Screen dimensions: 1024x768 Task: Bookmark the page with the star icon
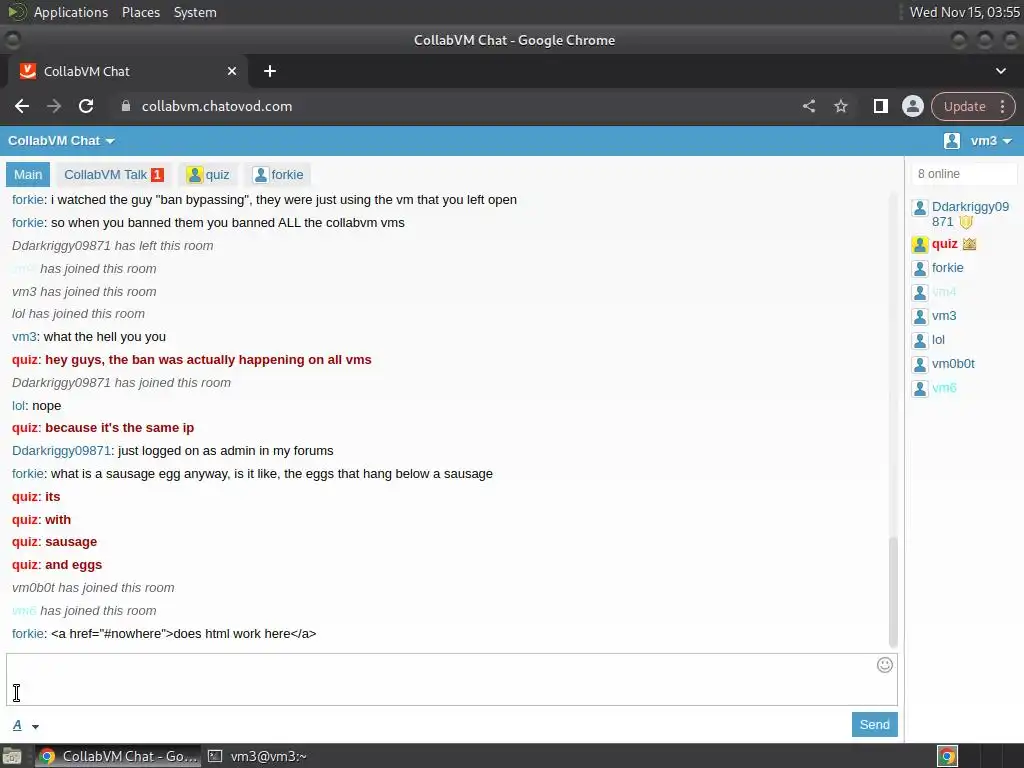841,106
